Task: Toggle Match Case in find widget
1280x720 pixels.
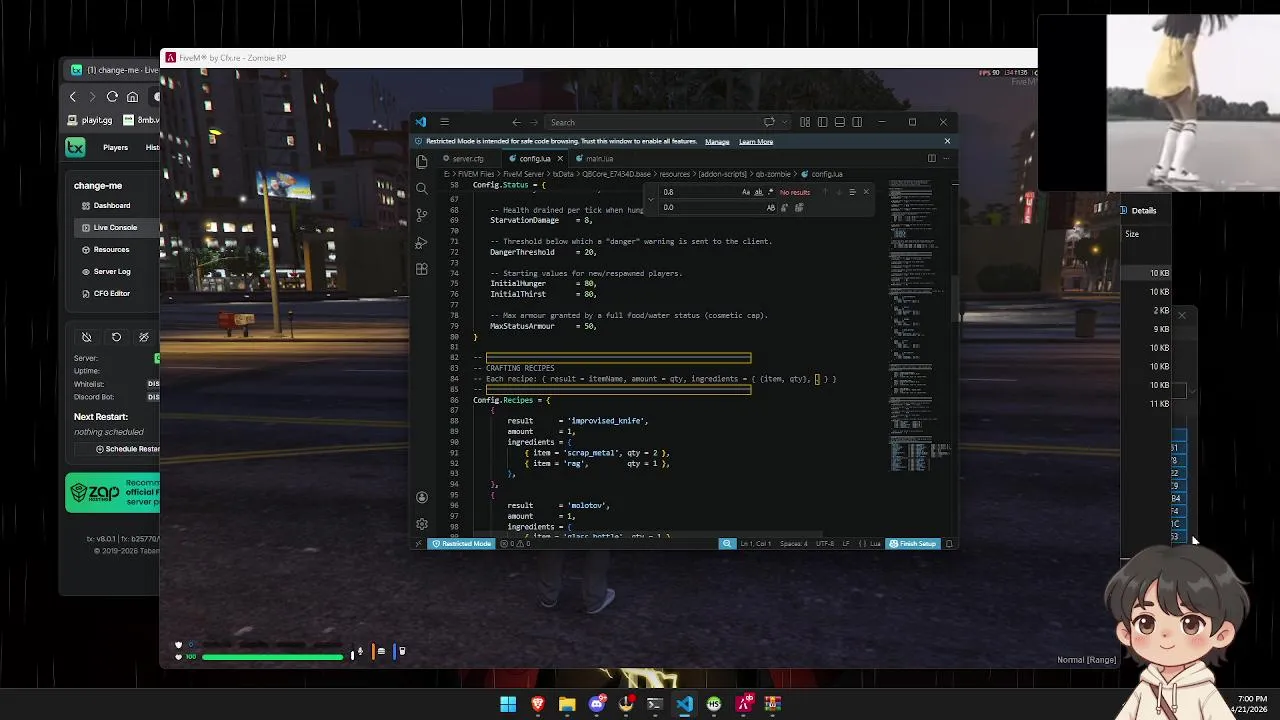Action: tap(746, 192)
